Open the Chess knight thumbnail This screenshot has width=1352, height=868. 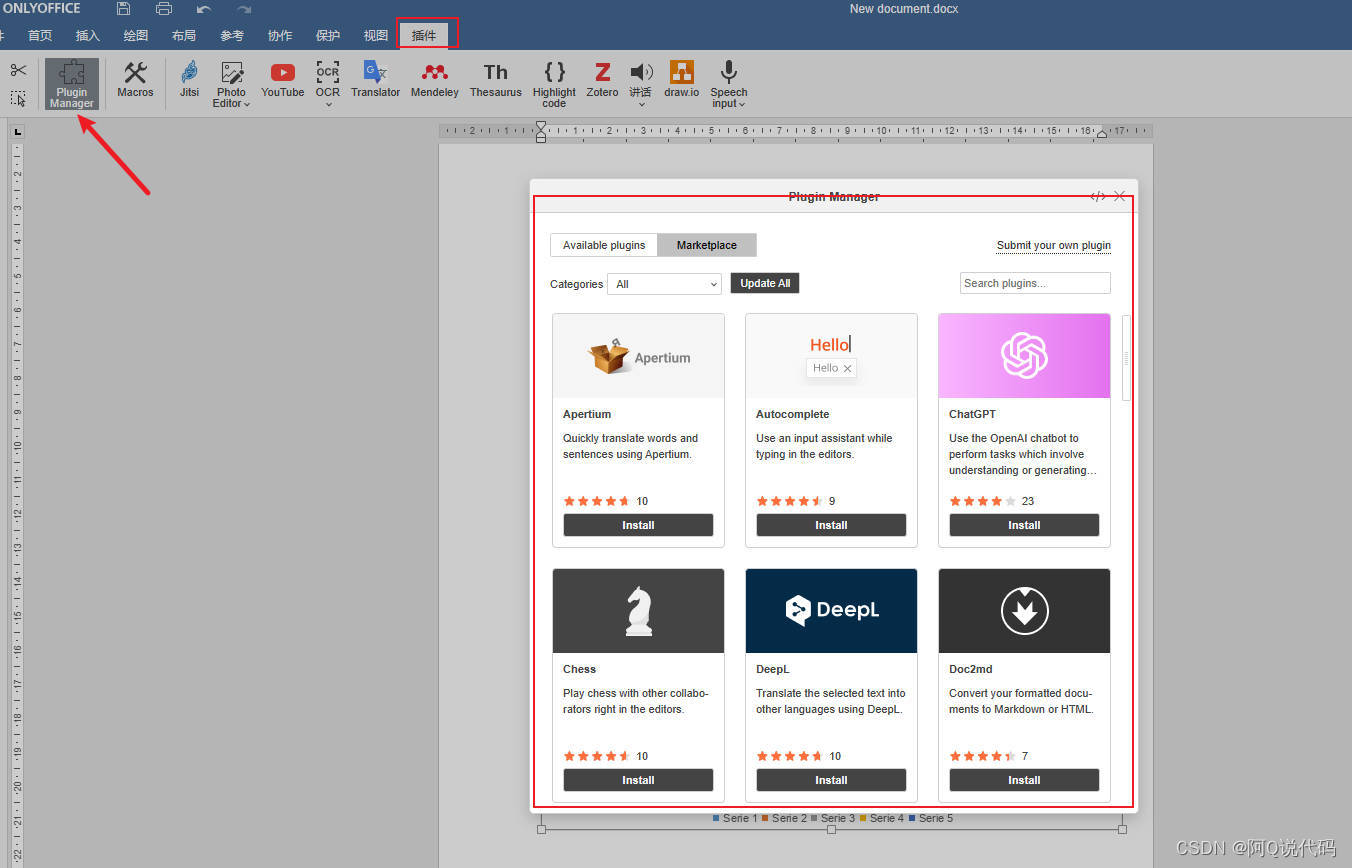[638, 611]
